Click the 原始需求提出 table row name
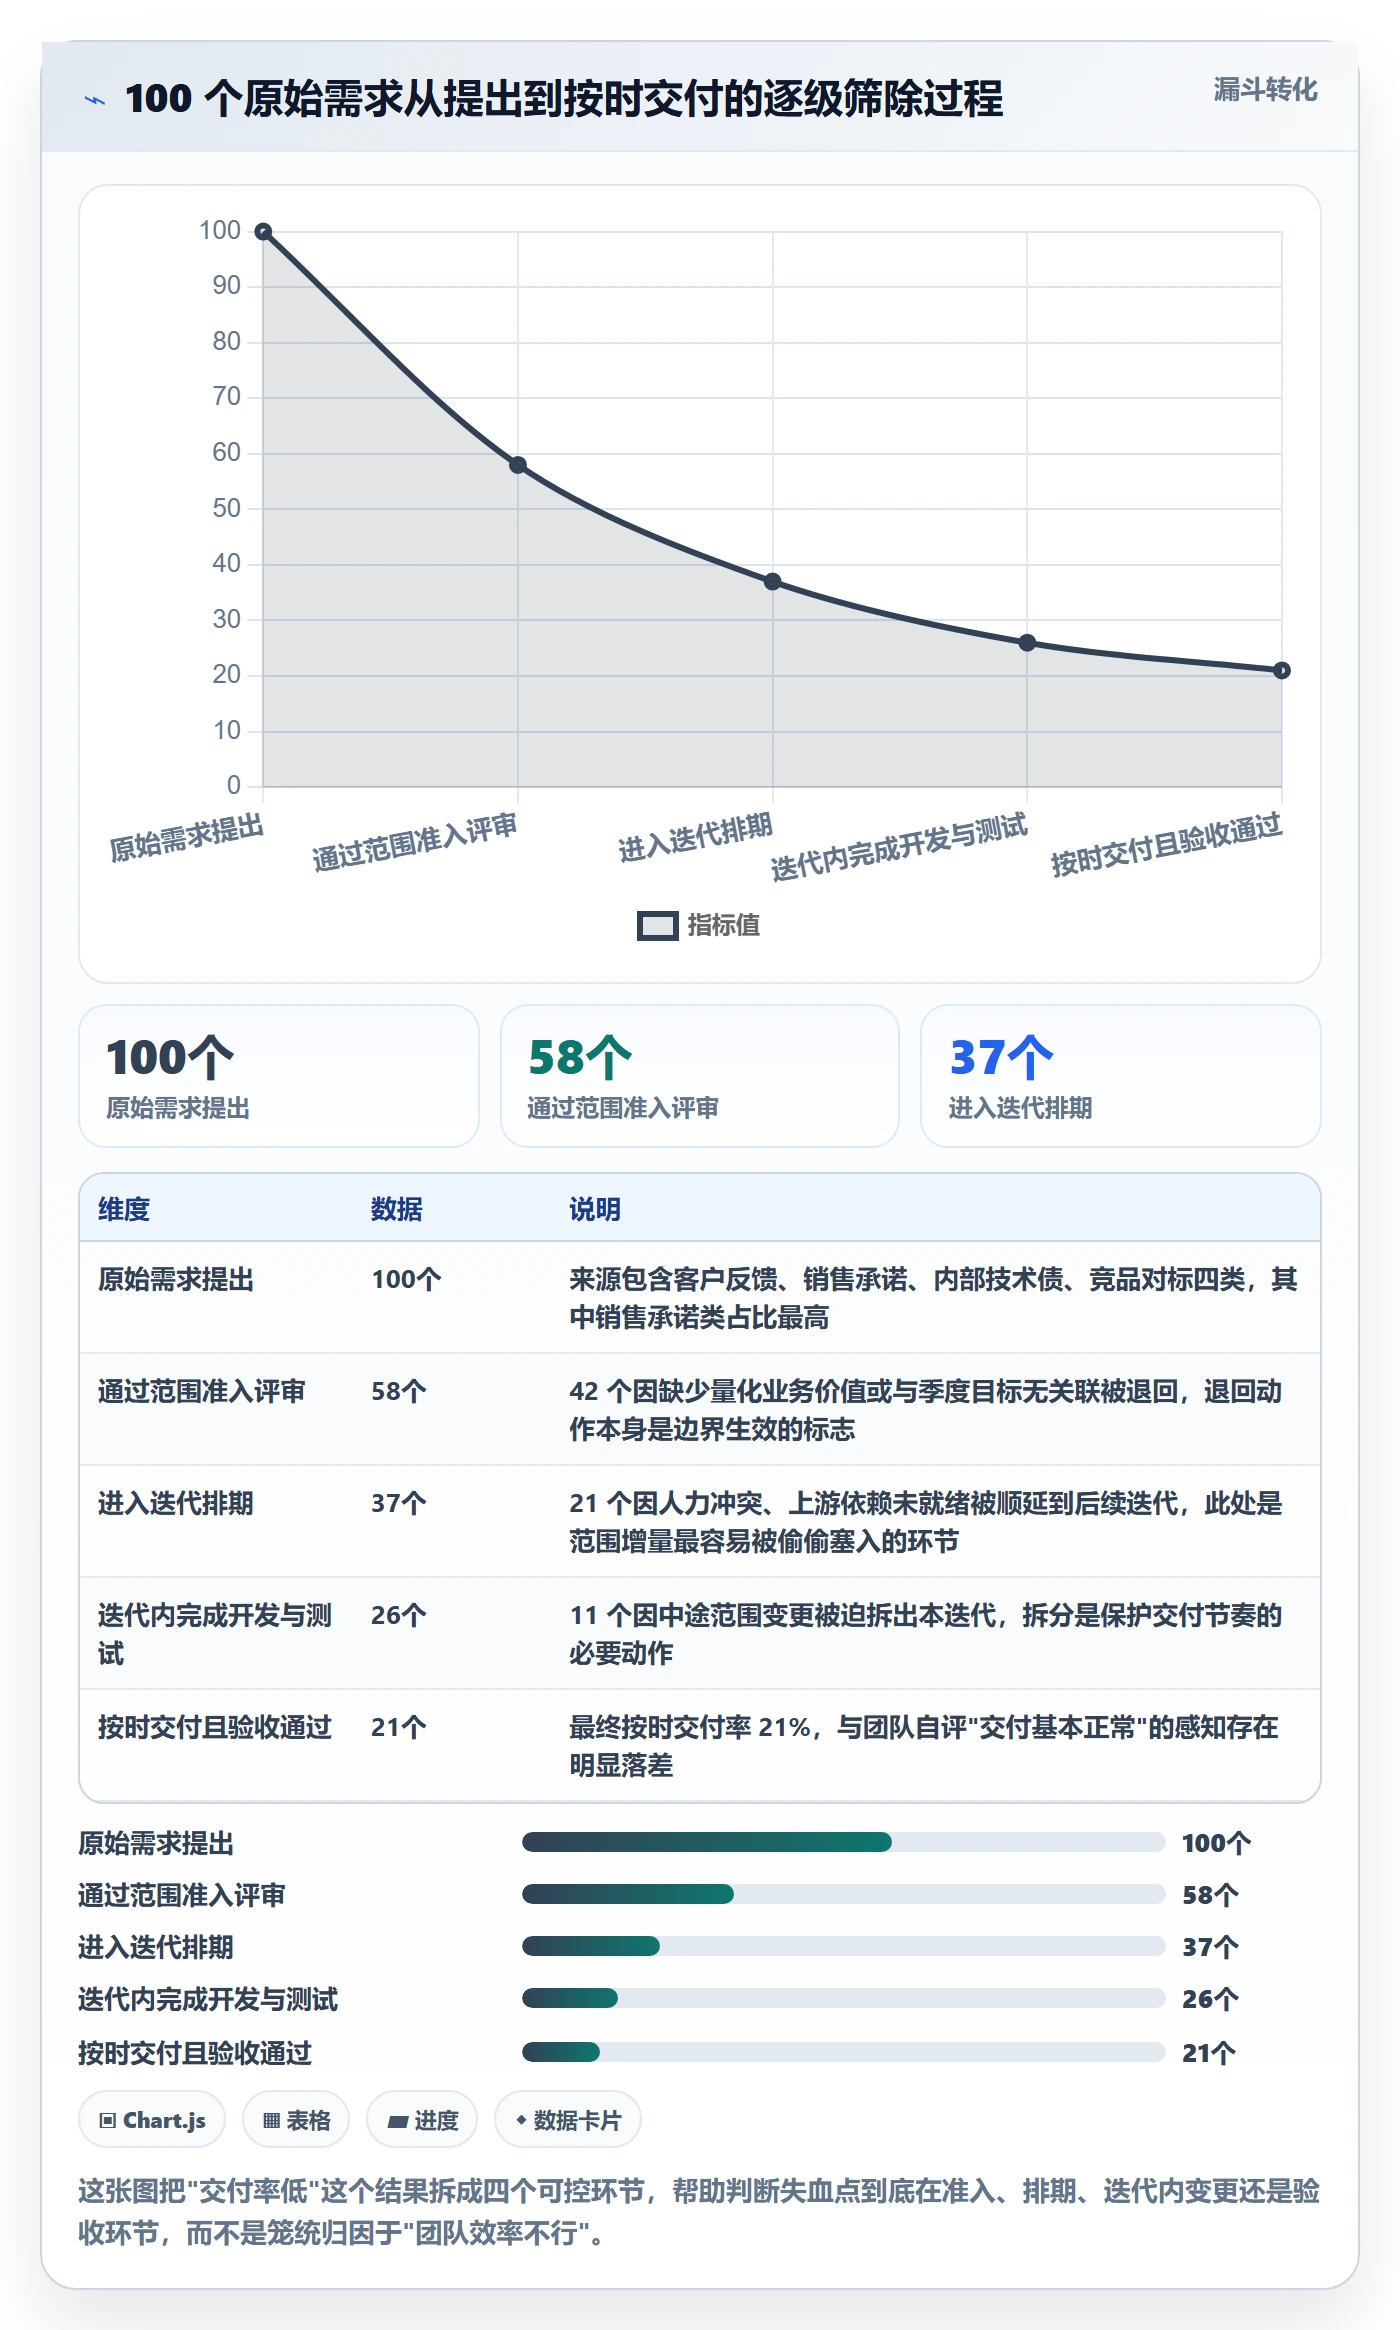1400x2330 pixels. click(176, 1280)
